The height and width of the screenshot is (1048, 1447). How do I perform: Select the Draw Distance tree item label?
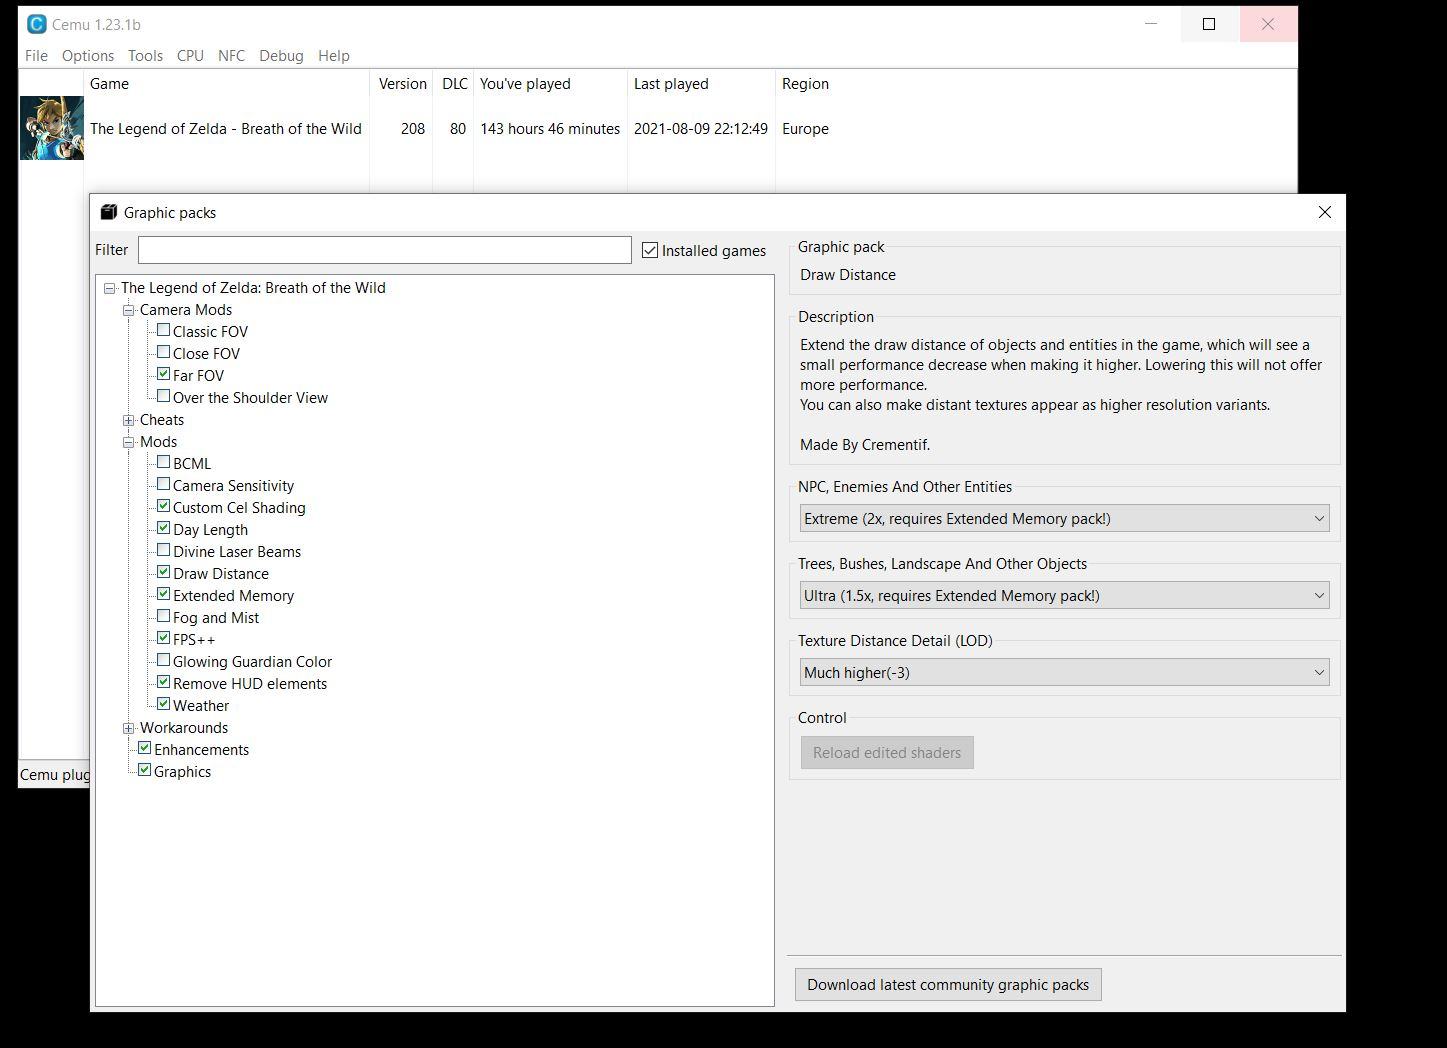[x=221, y=574]
